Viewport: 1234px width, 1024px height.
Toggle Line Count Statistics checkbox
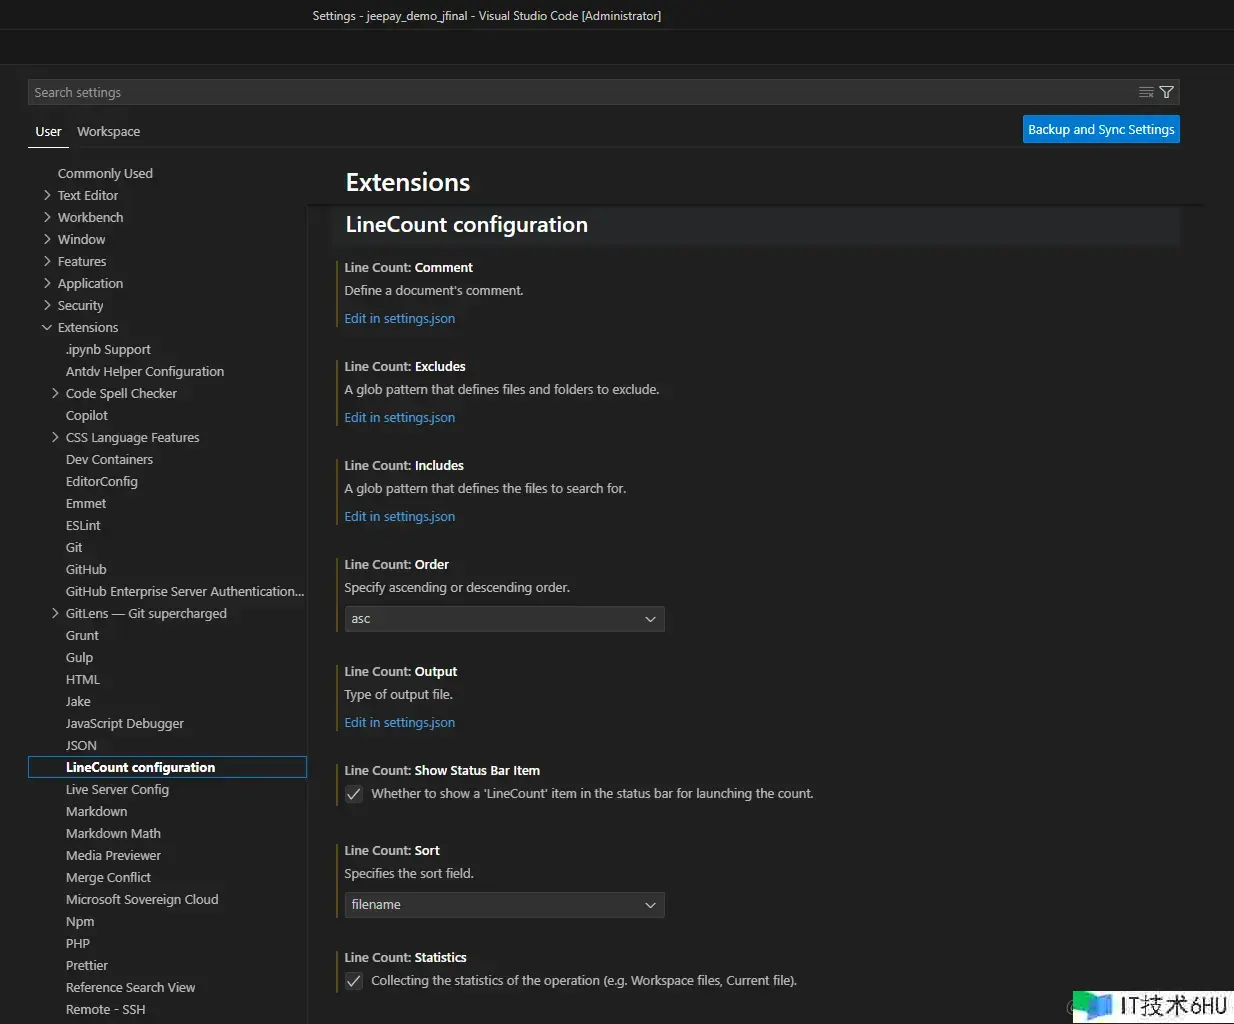click(354, 981)
